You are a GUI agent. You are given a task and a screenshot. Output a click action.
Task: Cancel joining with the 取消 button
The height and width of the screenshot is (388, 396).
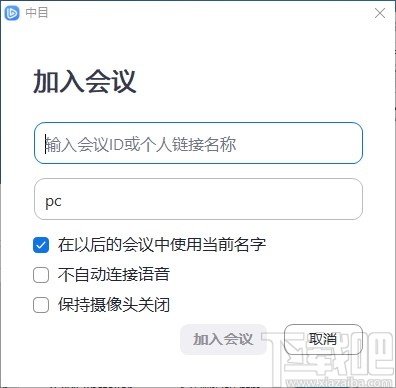(x=323, y=339)
